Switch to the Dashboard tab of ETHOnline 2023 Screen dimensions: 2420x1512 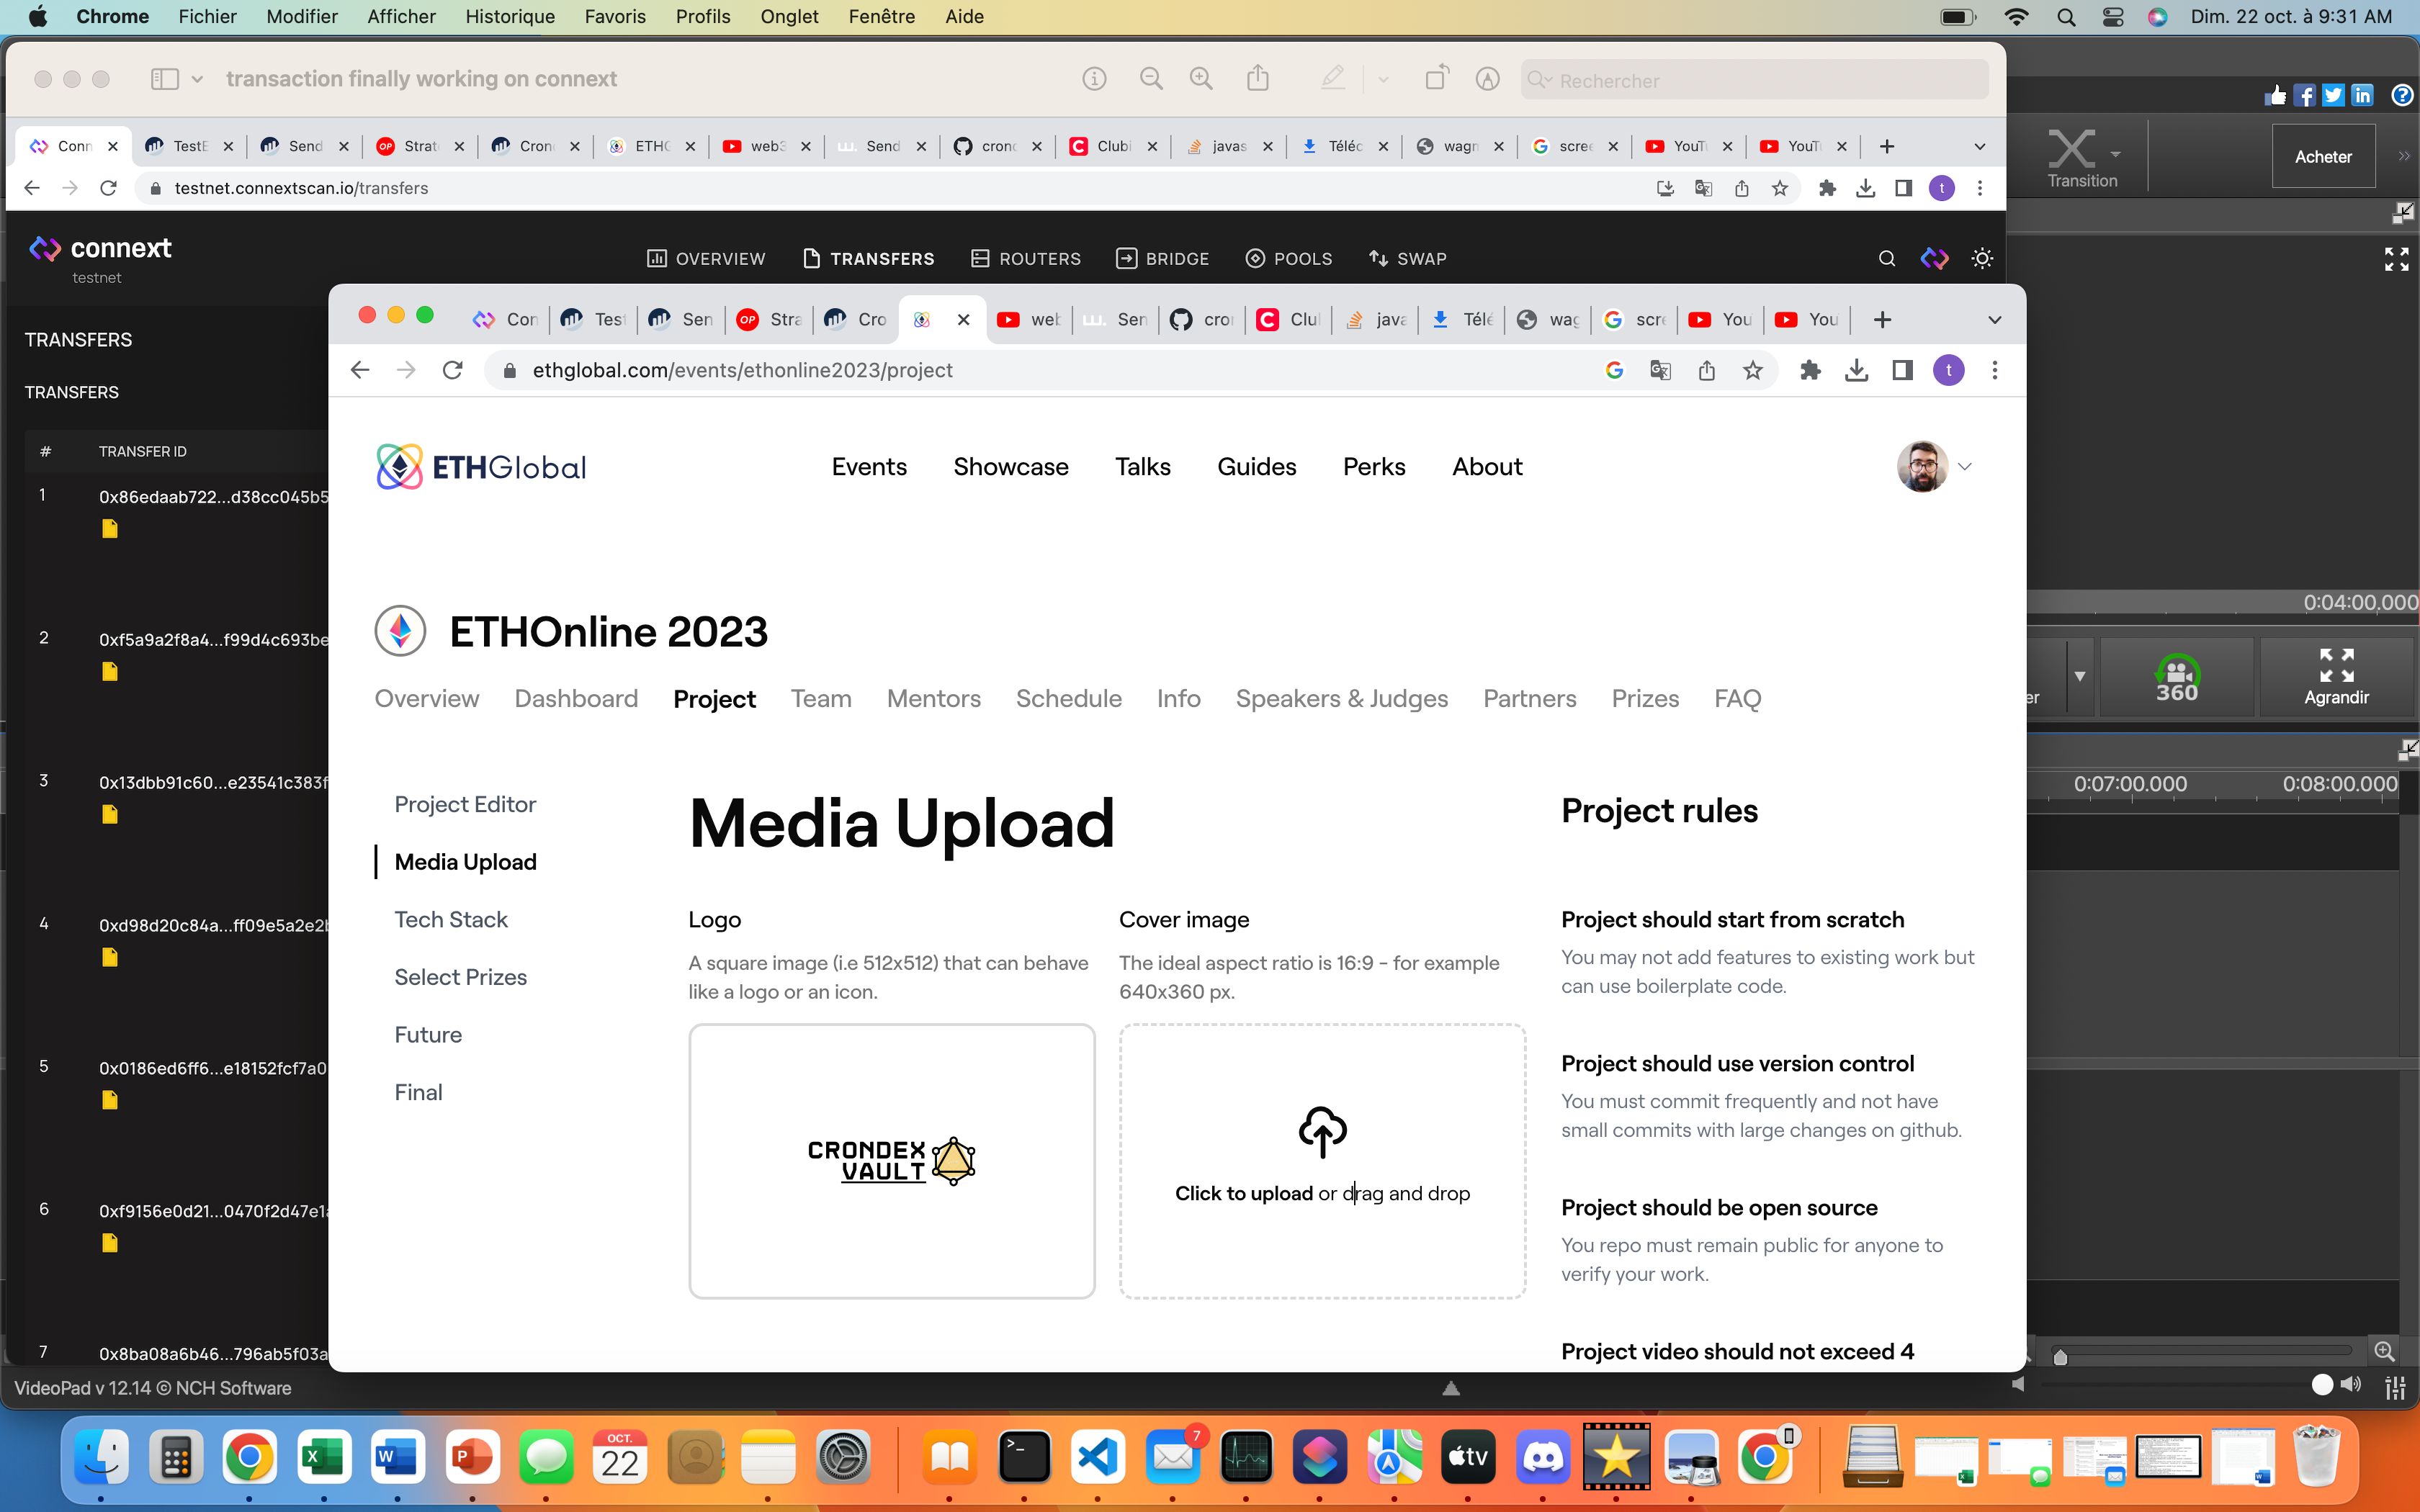tap(576, 699)
